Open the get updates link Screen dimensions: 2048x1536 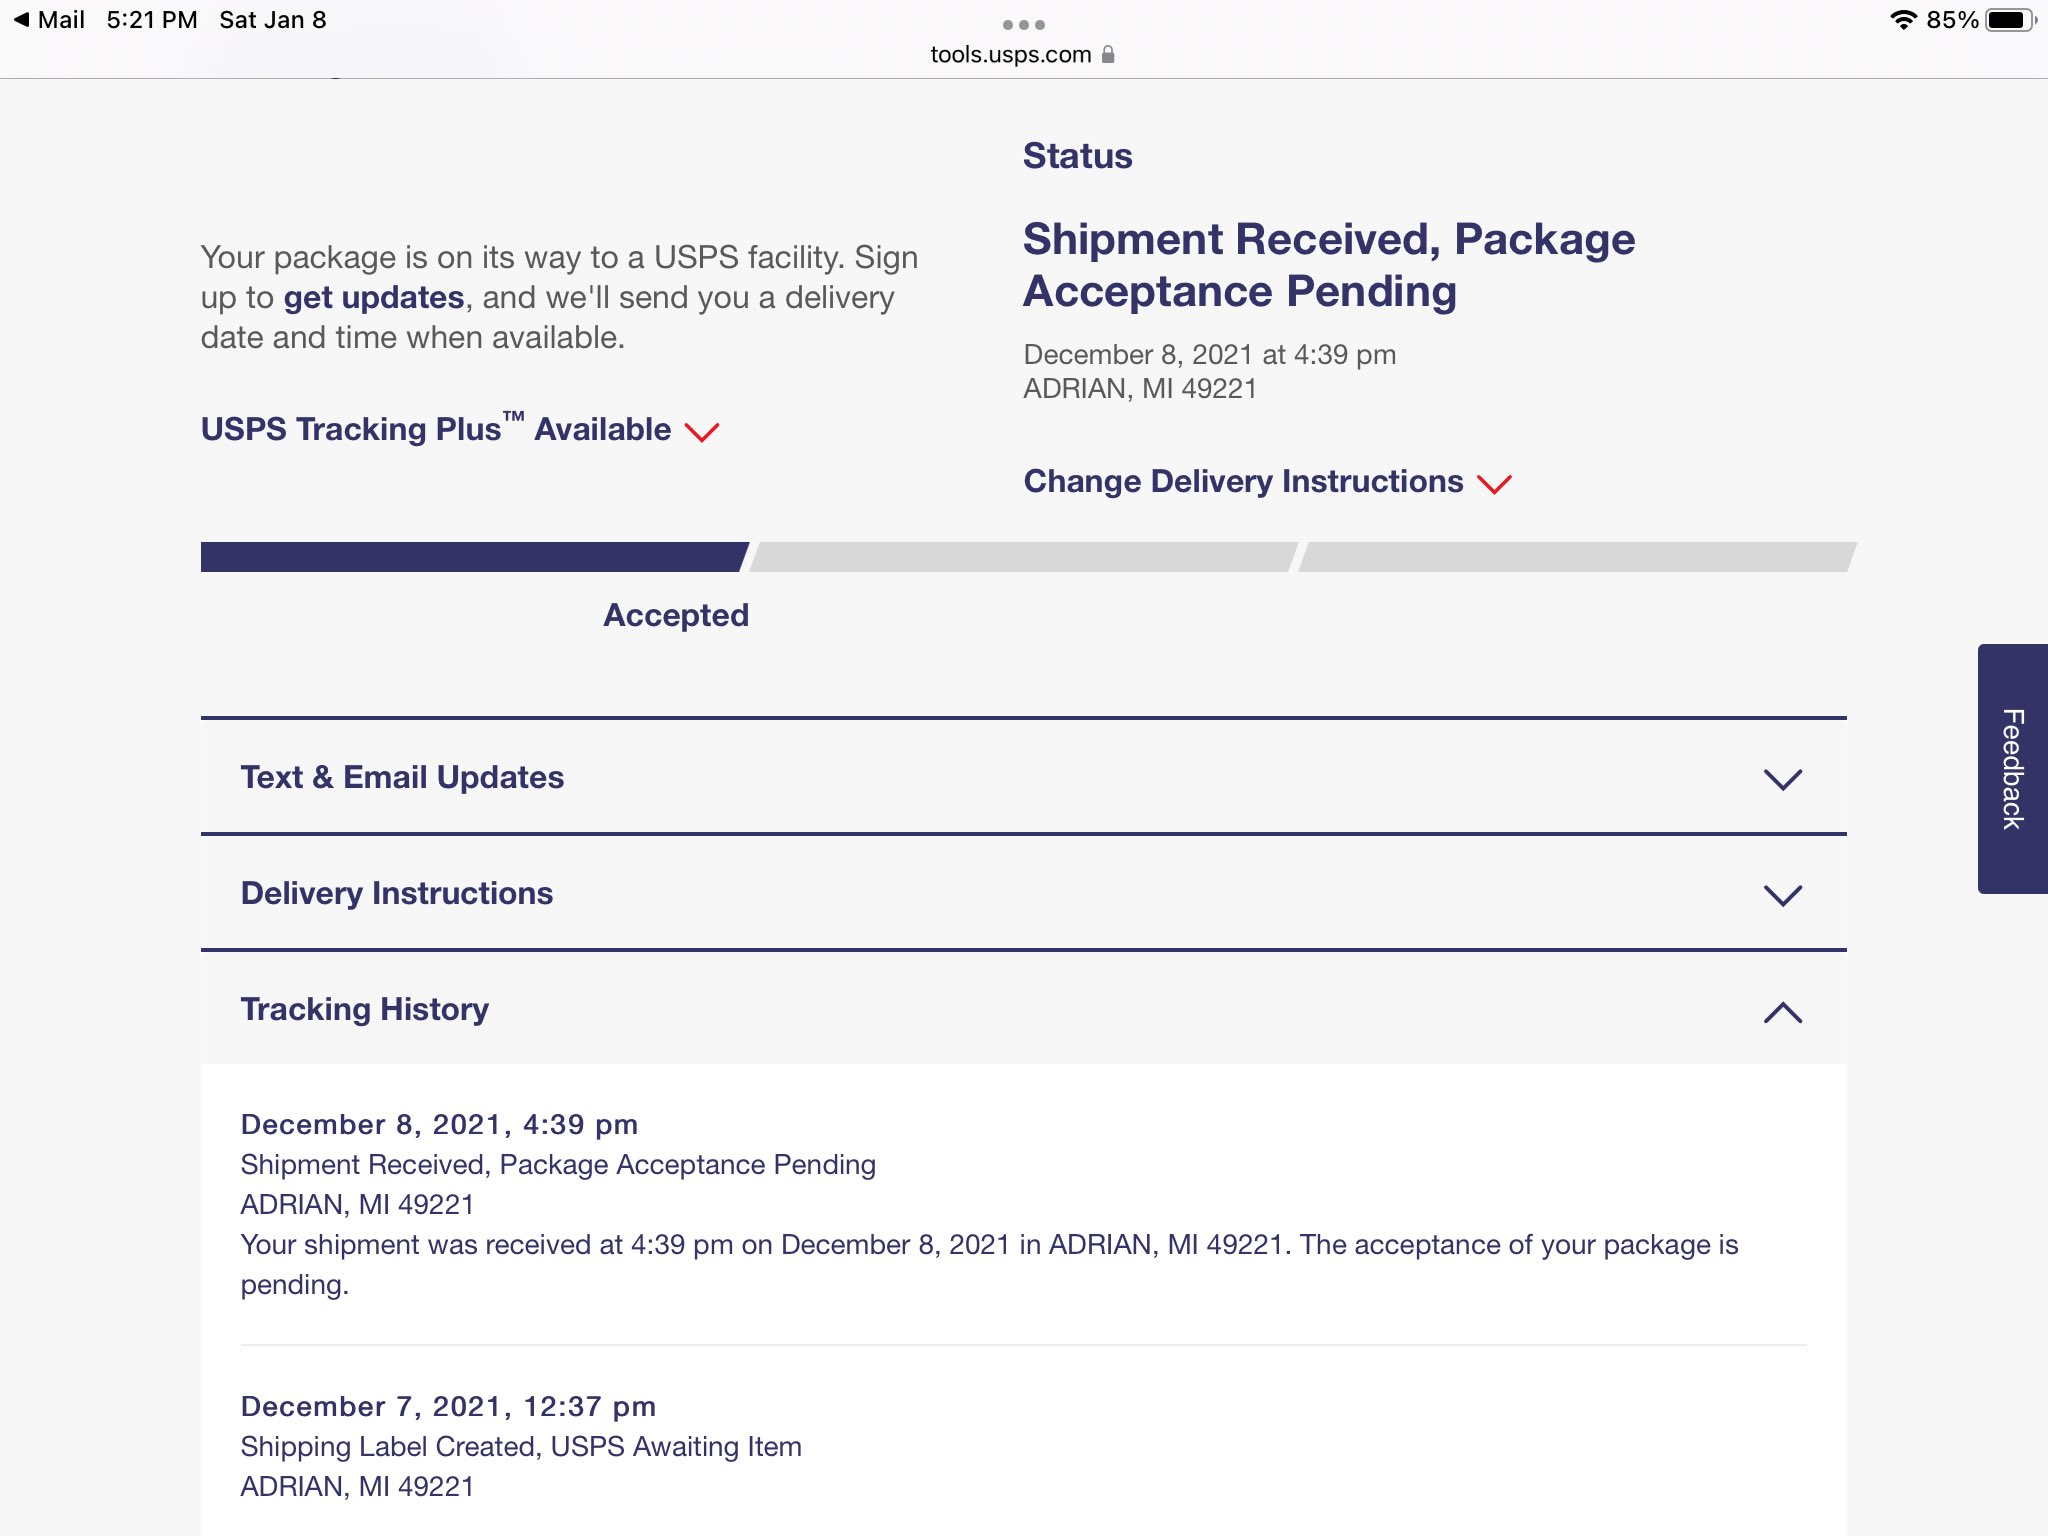coord(373,298)
